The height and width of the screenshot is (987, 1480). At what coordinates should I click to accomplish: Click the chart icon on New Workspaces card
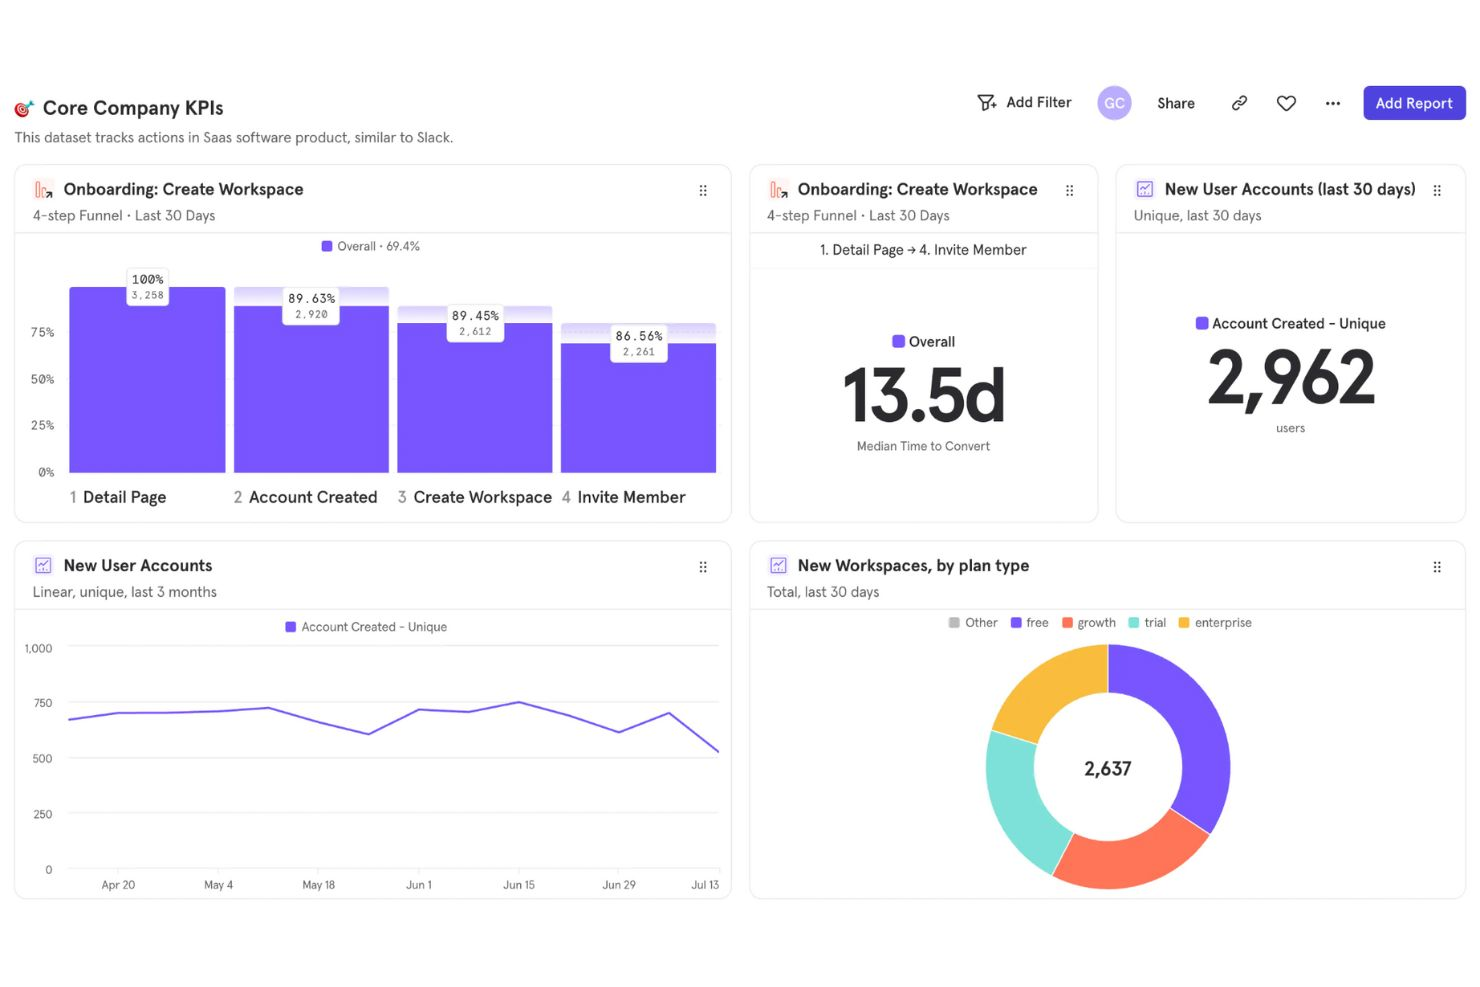778,565
